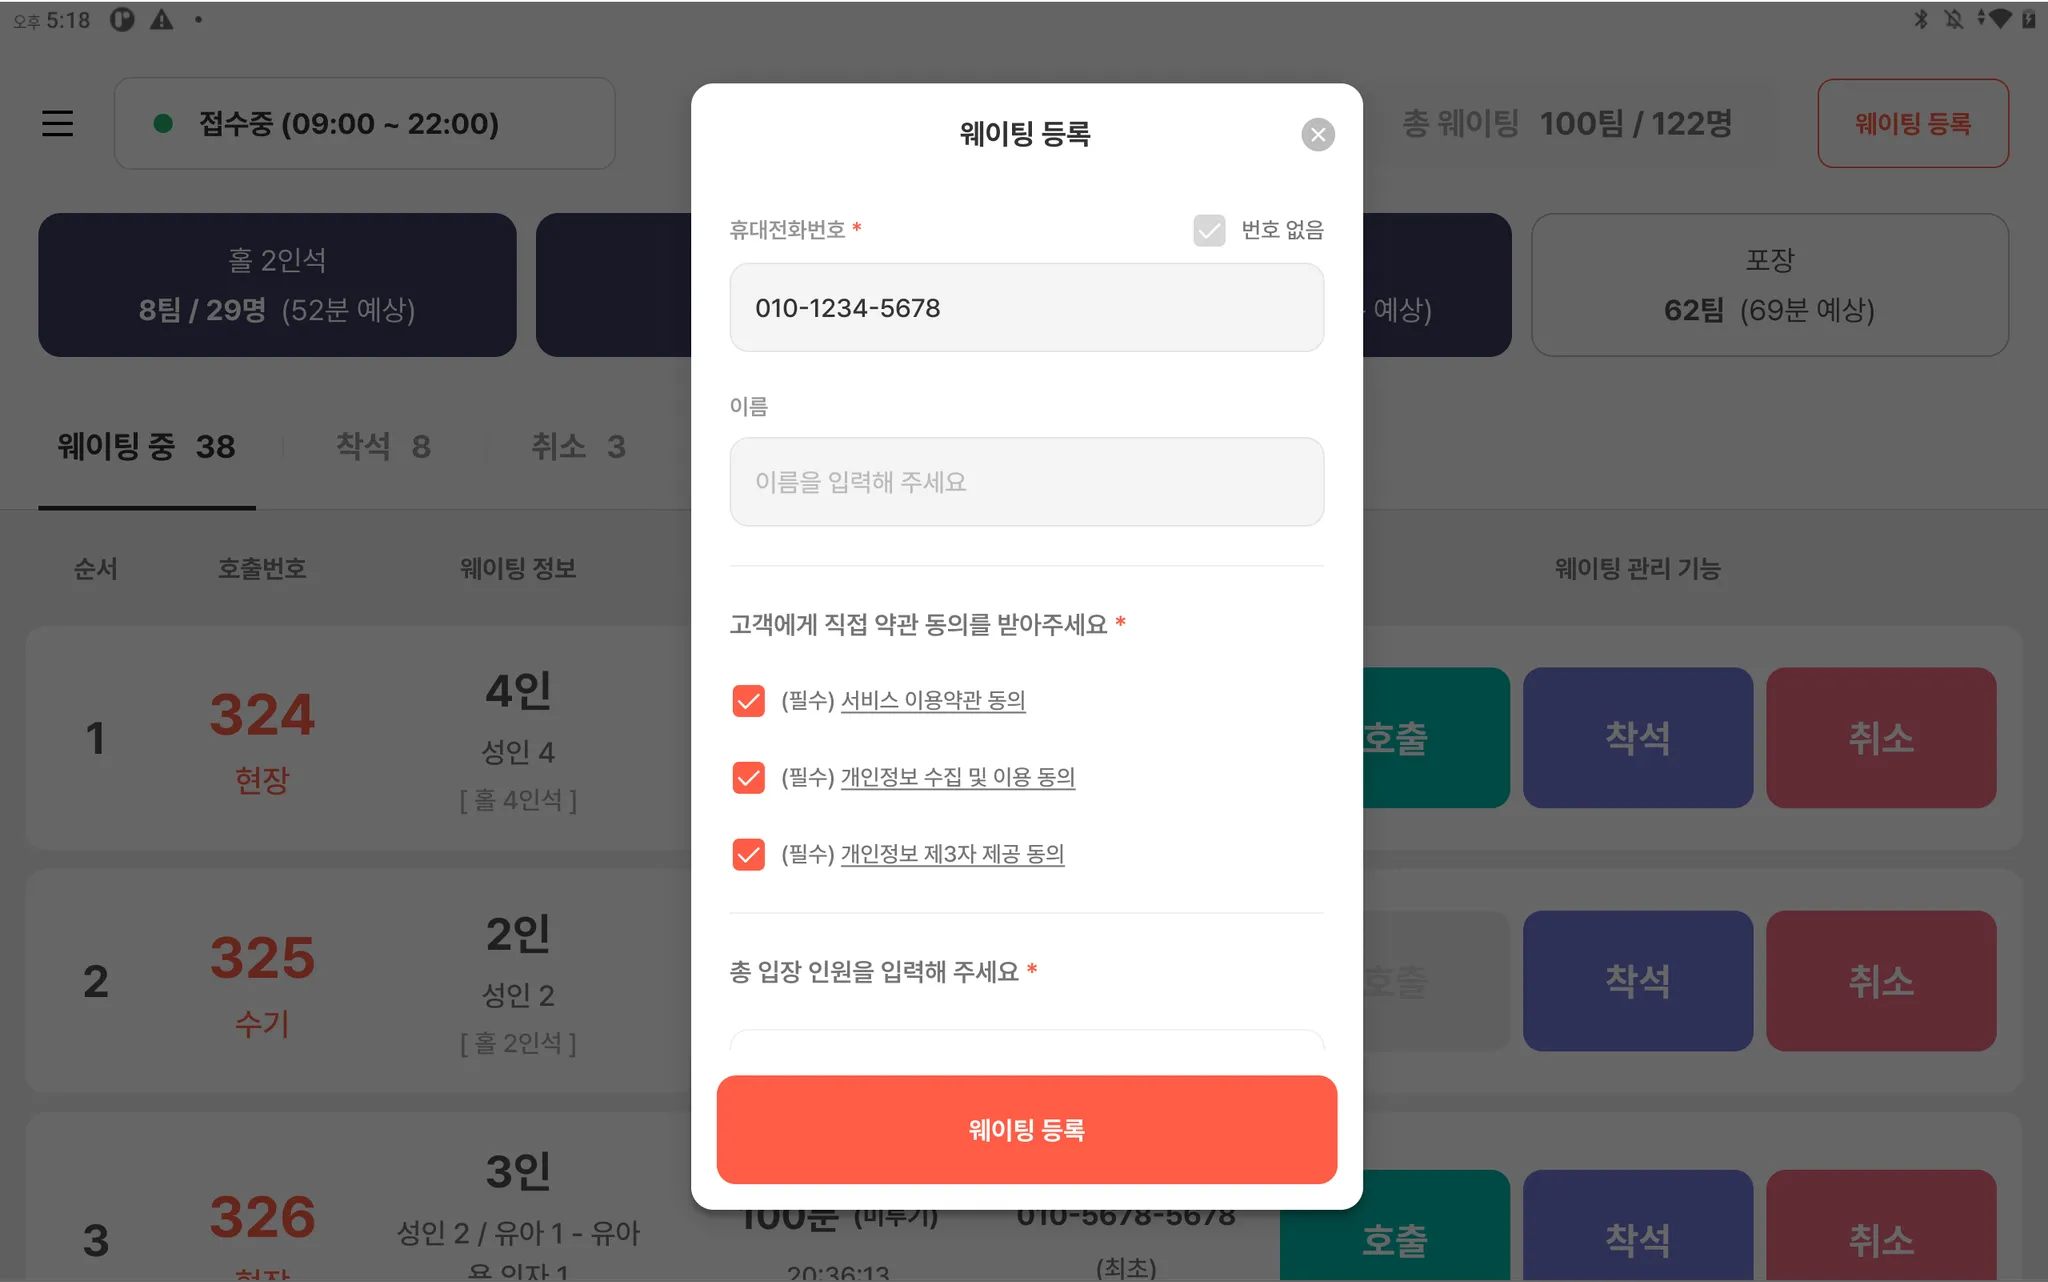The height and width of the screenshot is (1282, 2048).
Task: Open the 개인정보 제3자 제공 동의 link
Action: [952, 855]
